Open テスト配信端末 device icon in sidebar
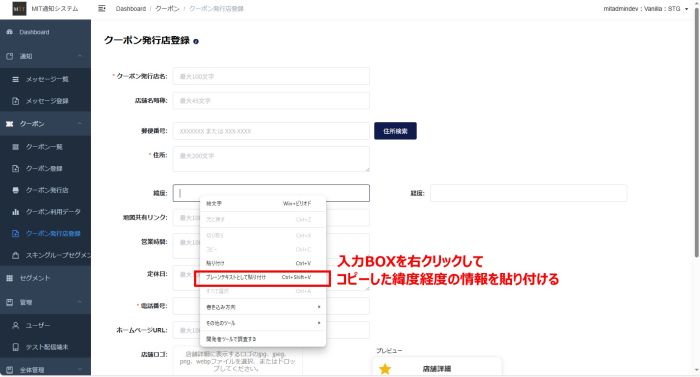 click(16, 347)
